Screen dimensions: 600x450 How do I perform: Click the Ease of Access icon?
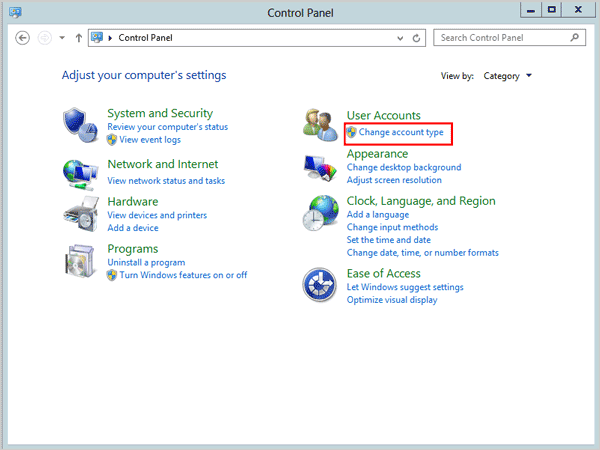[320, 285]
